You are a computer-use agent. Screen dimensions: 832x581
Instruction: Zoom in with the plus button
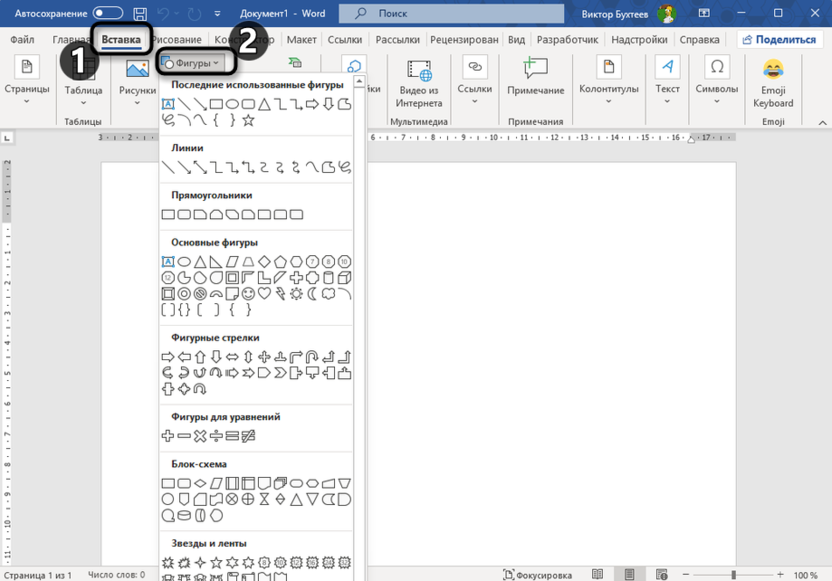(x=780, y=574)
